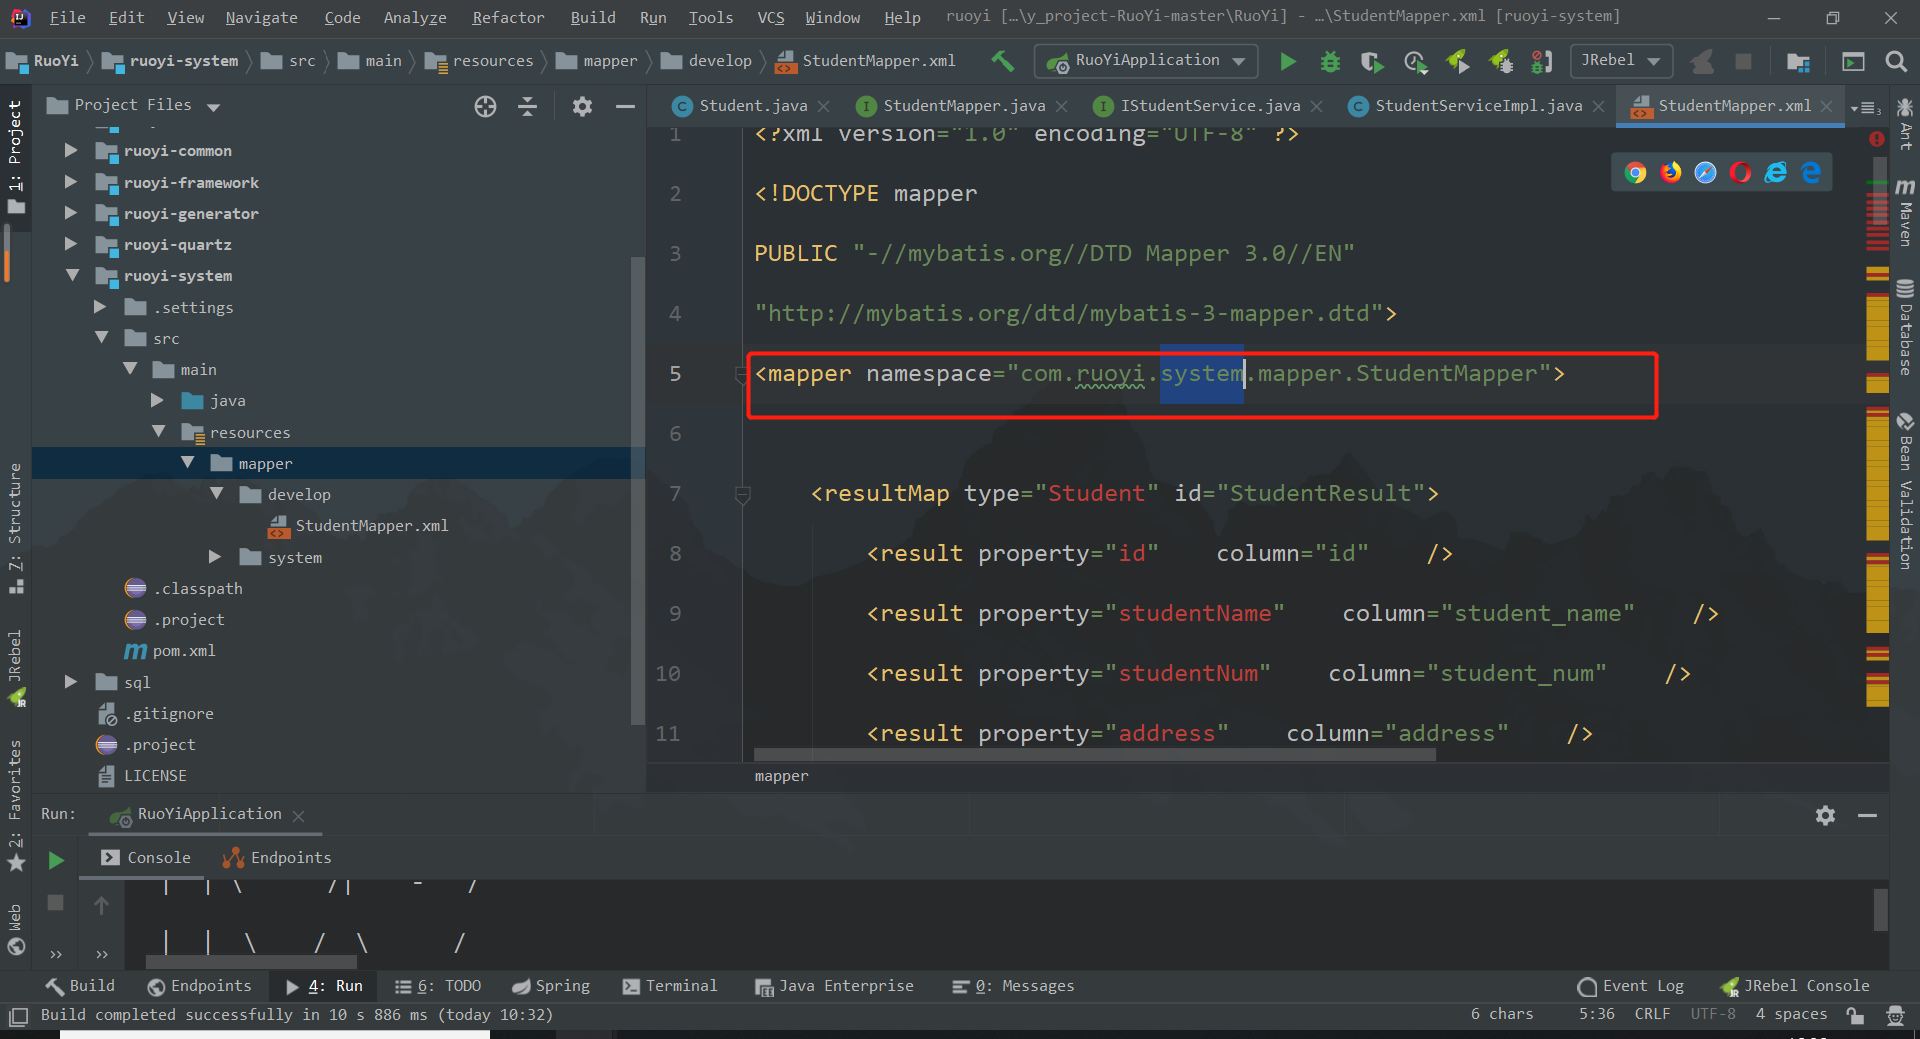Toggle tool window bars icon in status bar

pyautogui.click(x=17, y=1016)
